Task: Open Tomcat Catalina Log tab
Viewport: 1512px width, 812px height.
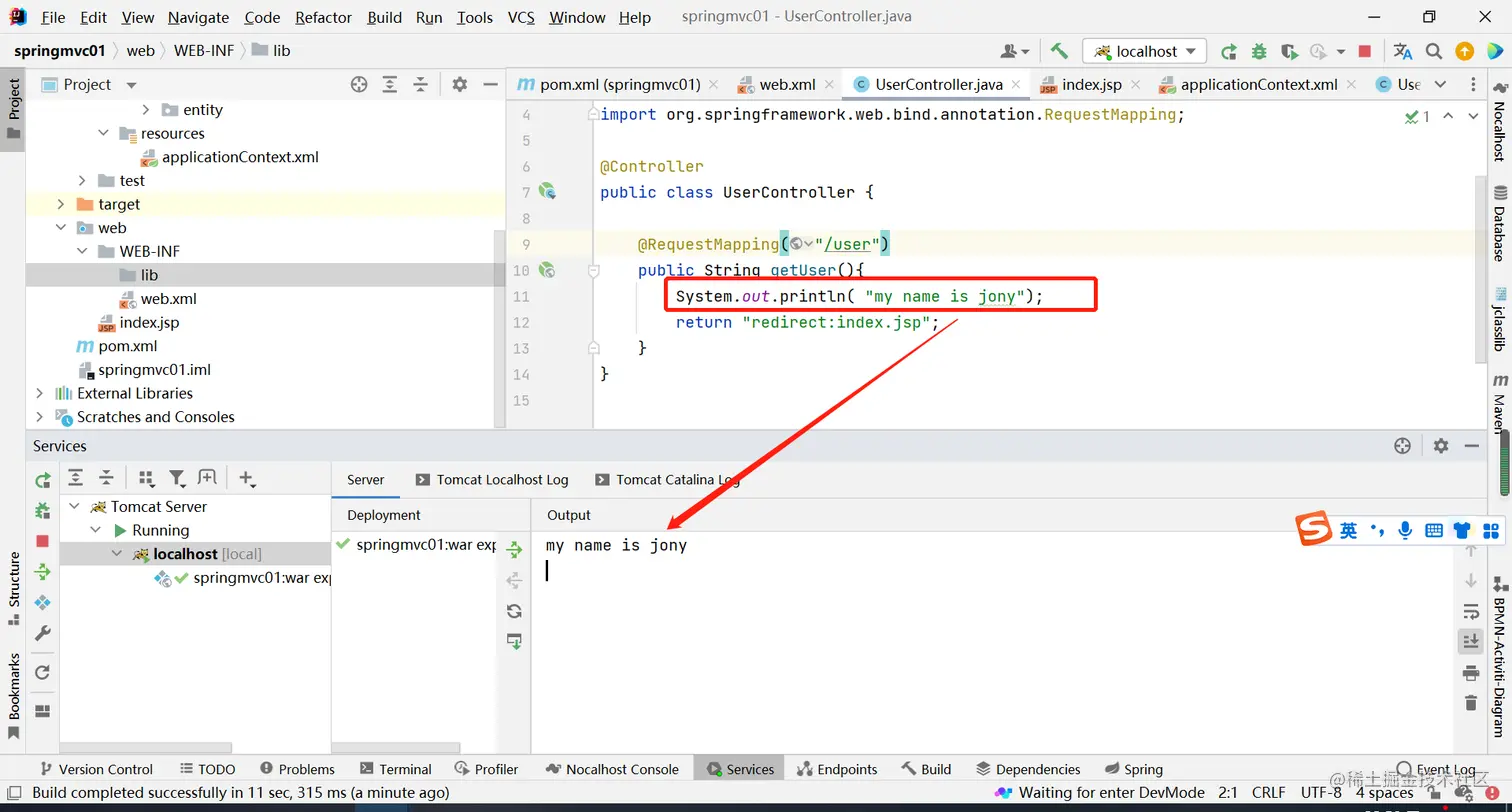Action: point(667,480)
